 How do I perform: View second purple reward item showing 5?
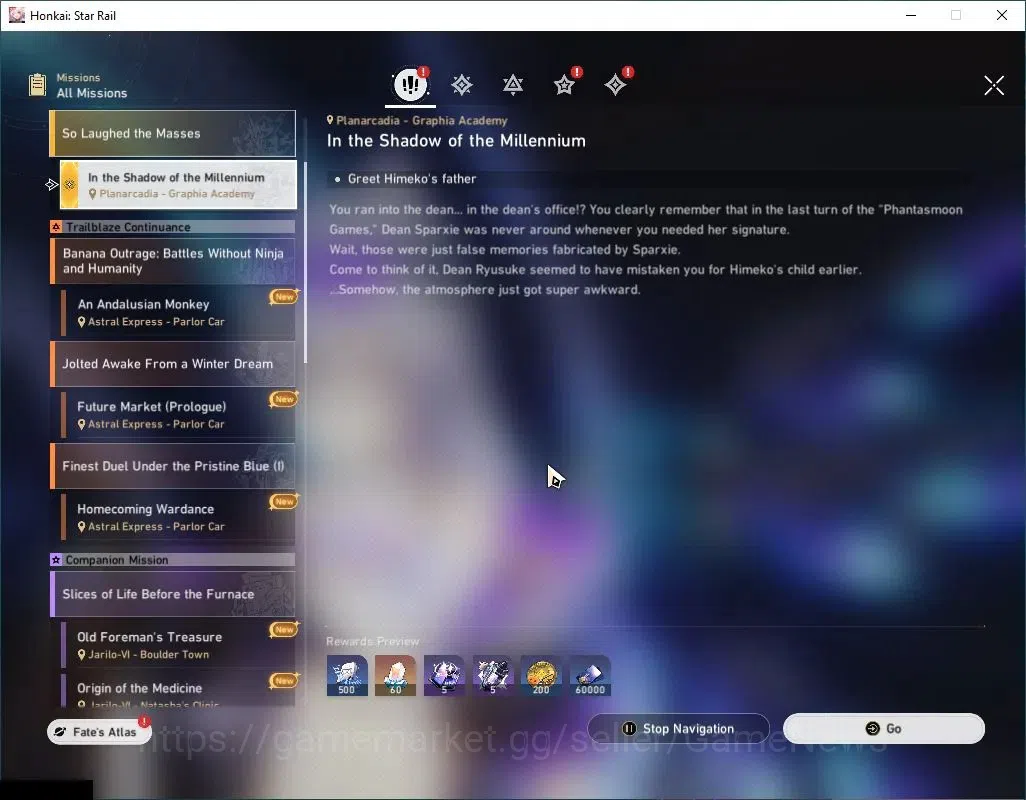493,676
